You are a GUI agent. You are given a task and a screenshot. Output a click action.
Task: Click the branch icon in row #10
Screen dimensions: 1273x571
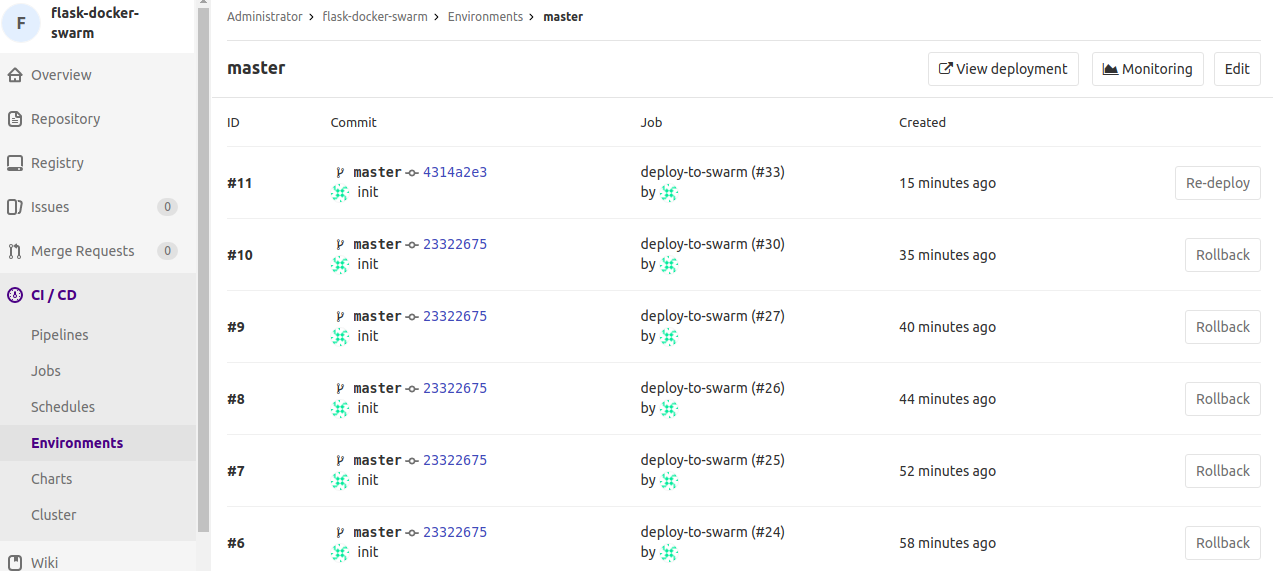point(340,244)
